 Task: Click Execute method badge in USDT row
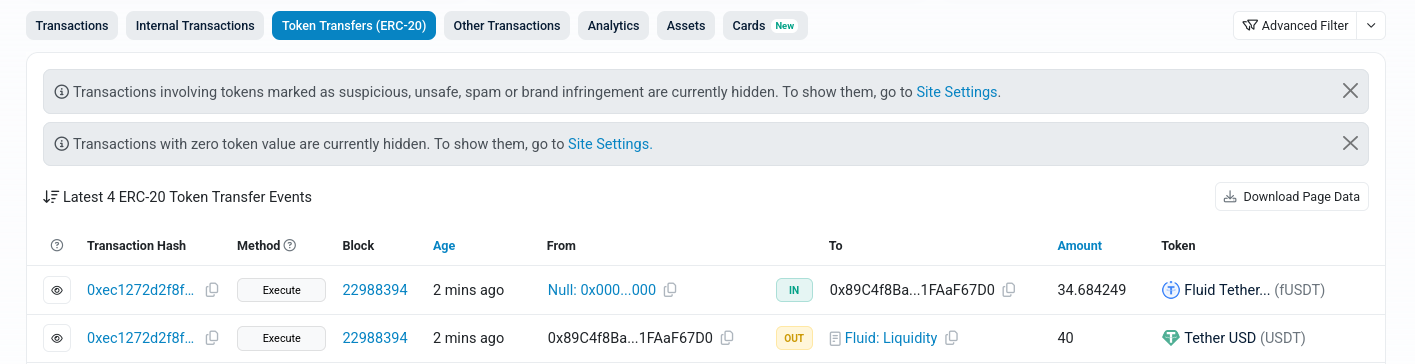click(282, 338)
